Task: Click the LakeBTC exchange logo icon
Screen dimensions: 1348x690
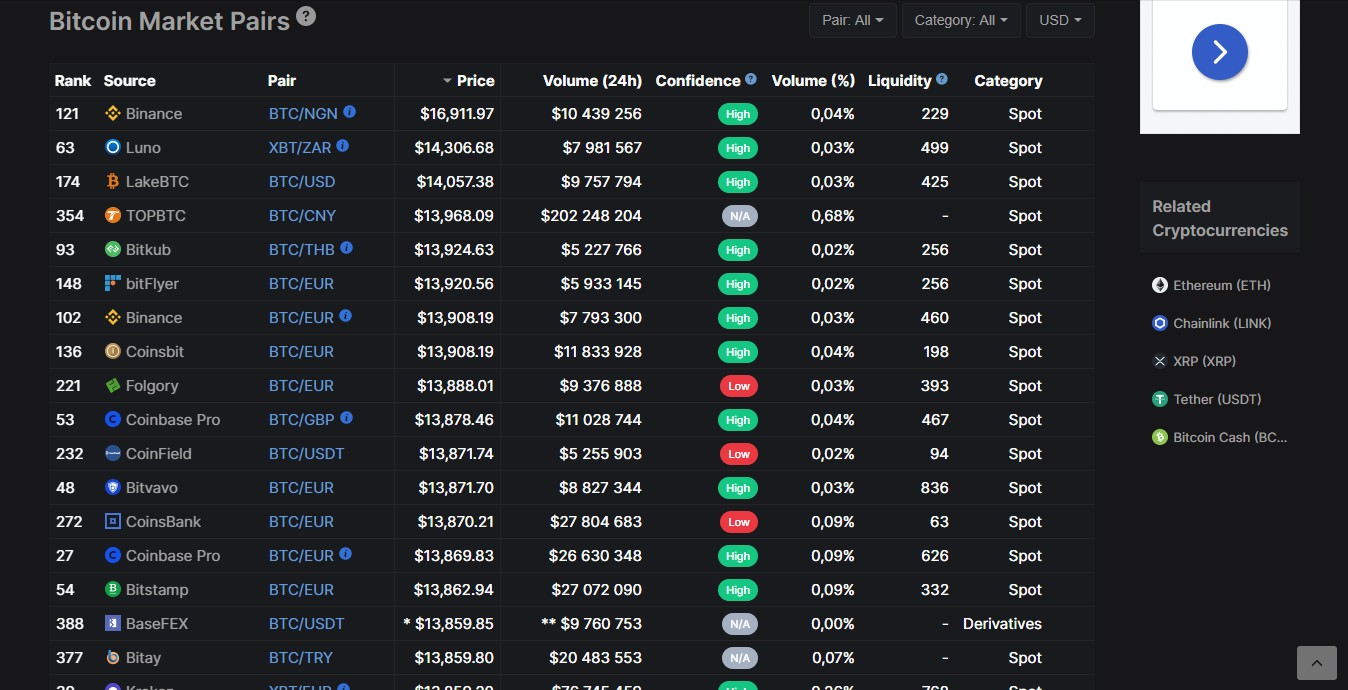Action: coord(113,181)
